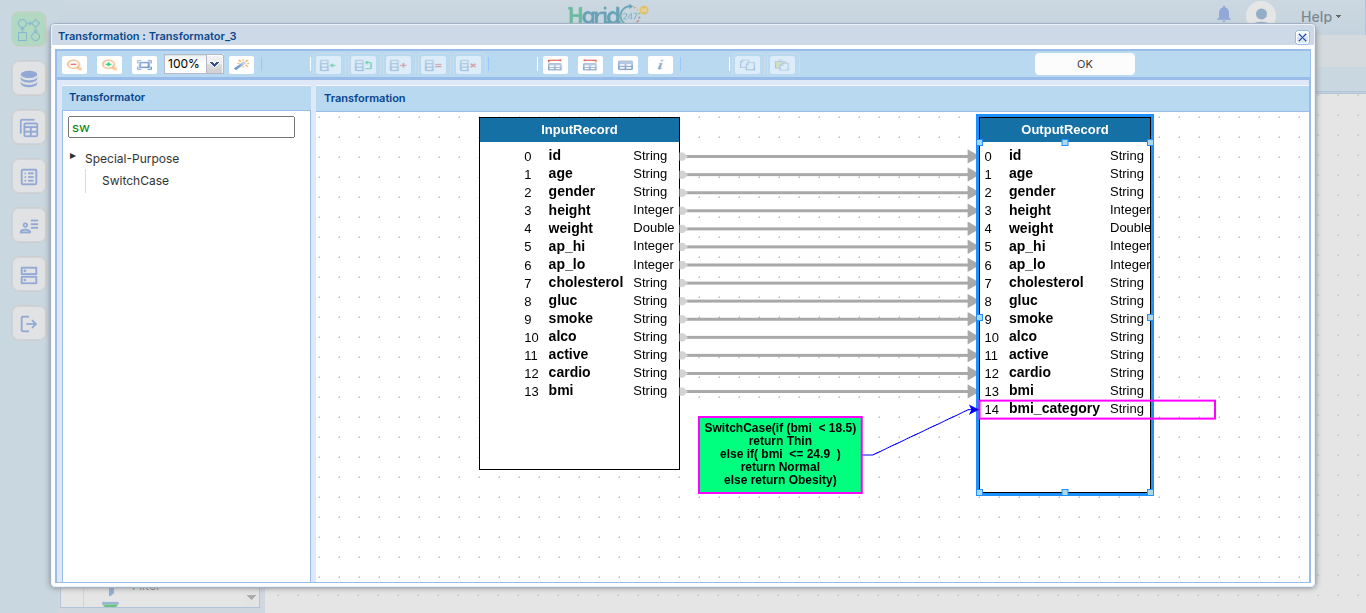1366x613 pixels.
Task: Expand the dropdown arrow below the dialog
Action: coord(251,598)
